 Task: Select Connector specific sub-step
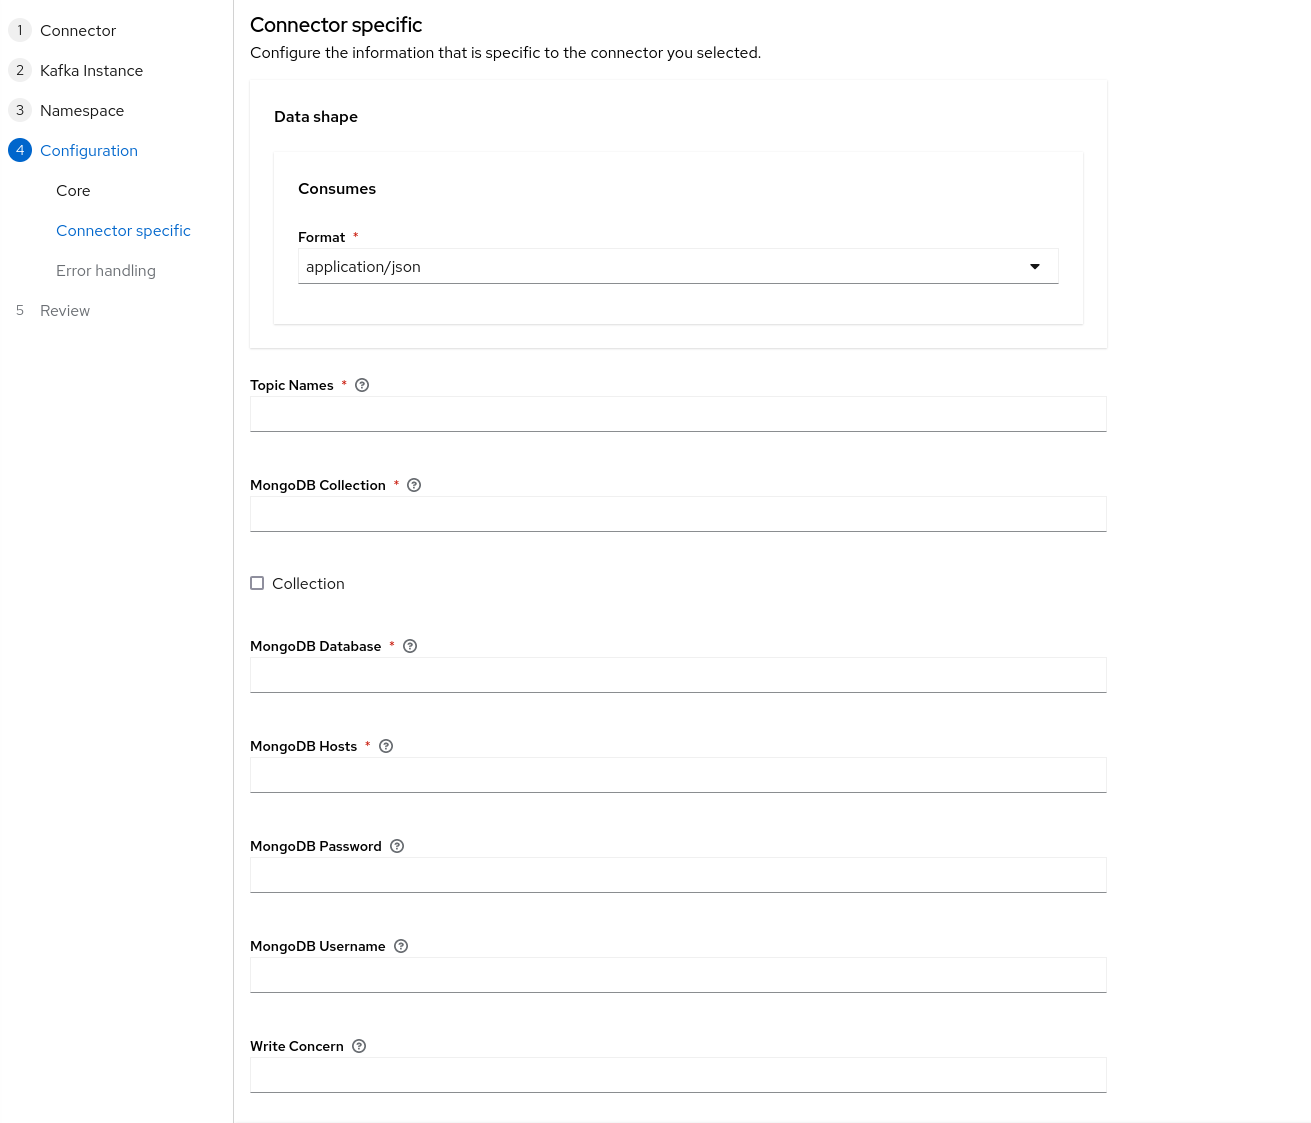tap(123, 231)
